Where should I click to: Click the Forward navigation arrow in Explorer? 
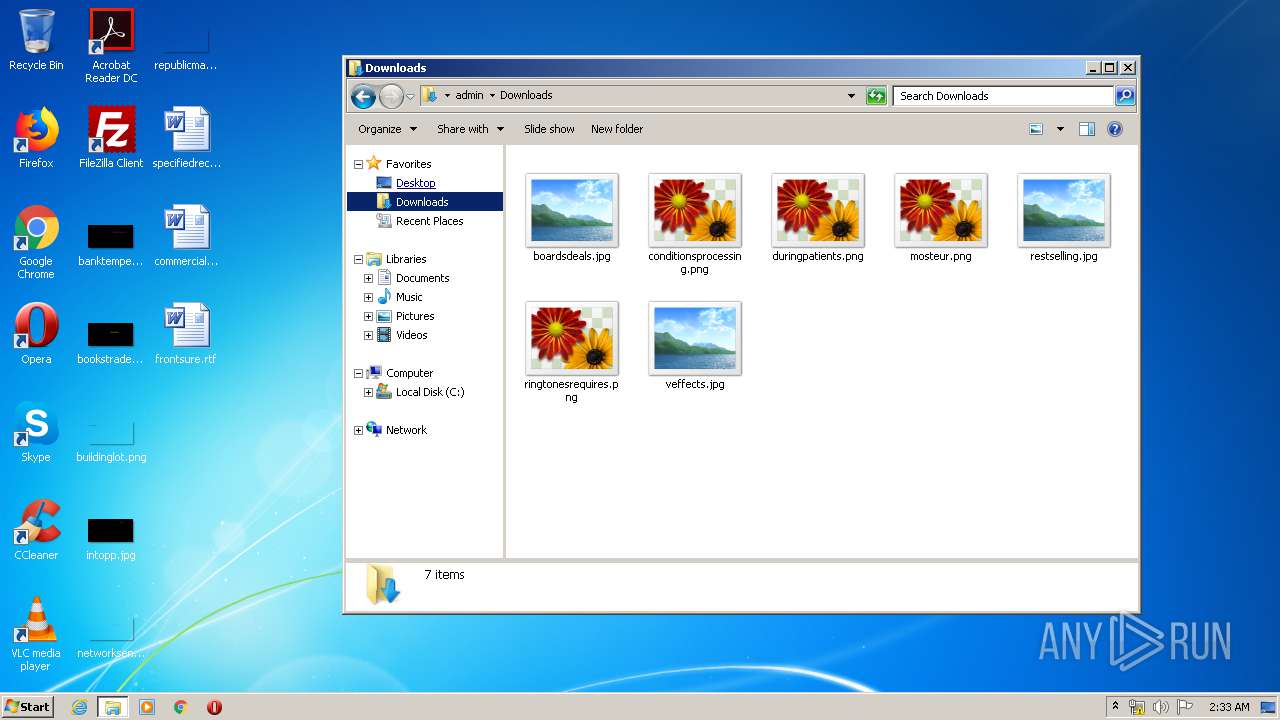[x=391, y=96]
